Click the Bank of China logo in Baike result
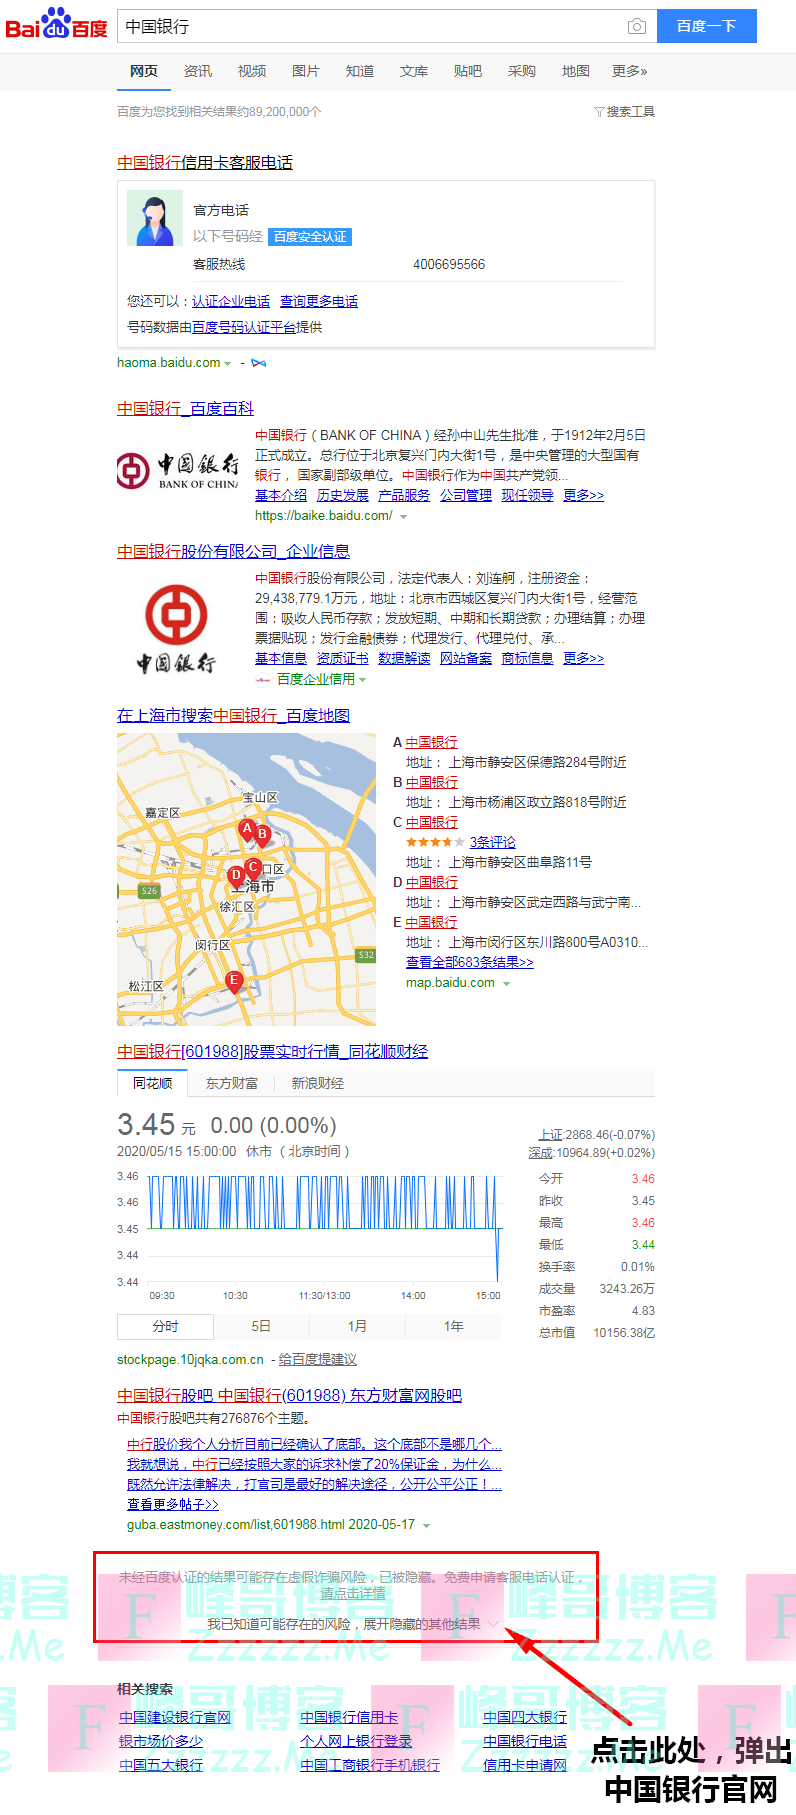Screen dimensions: 796x1815 [x=178, y=470]
